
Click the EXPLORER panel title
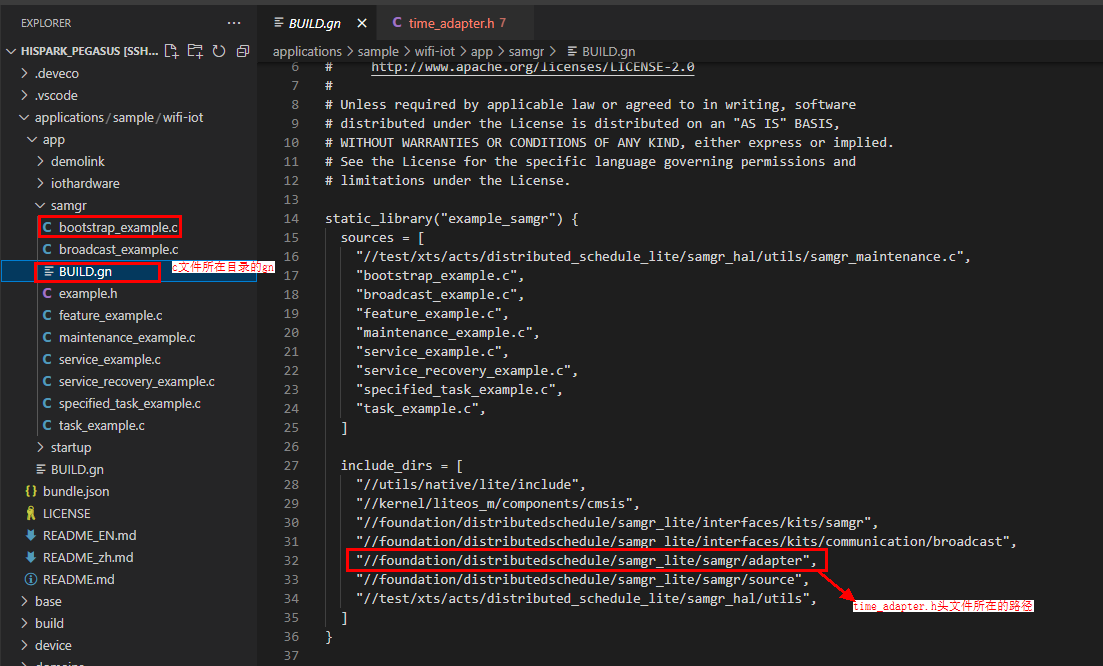[46, 23]
